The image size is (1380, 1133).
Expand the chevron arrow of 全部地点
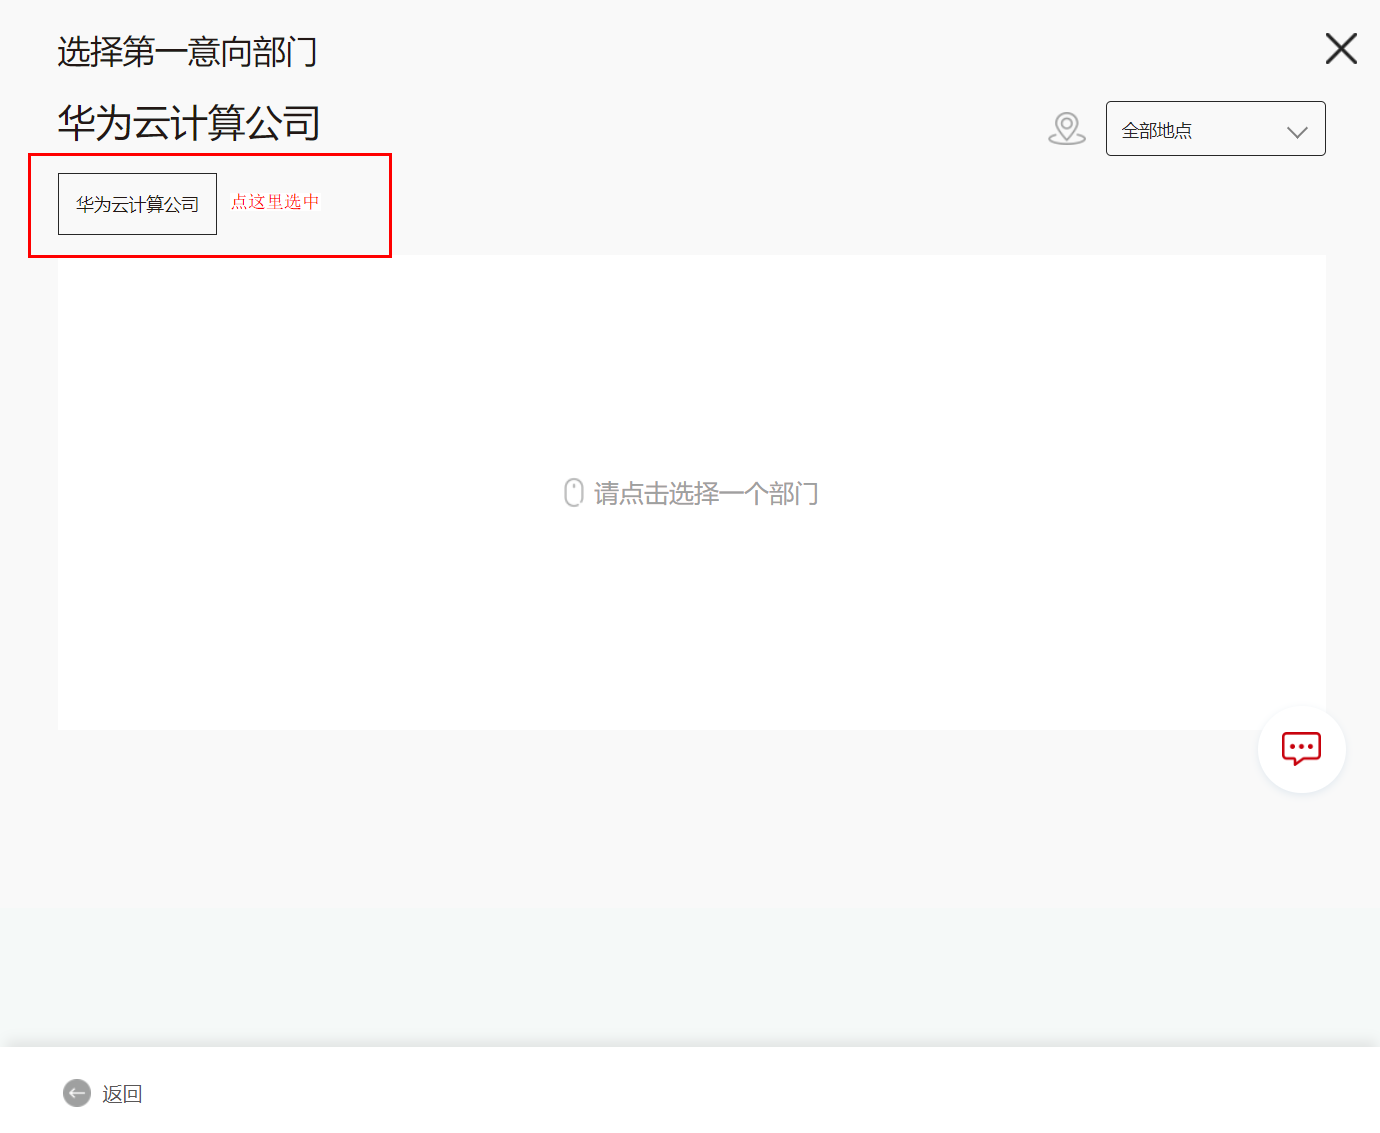coord(1297,132)
